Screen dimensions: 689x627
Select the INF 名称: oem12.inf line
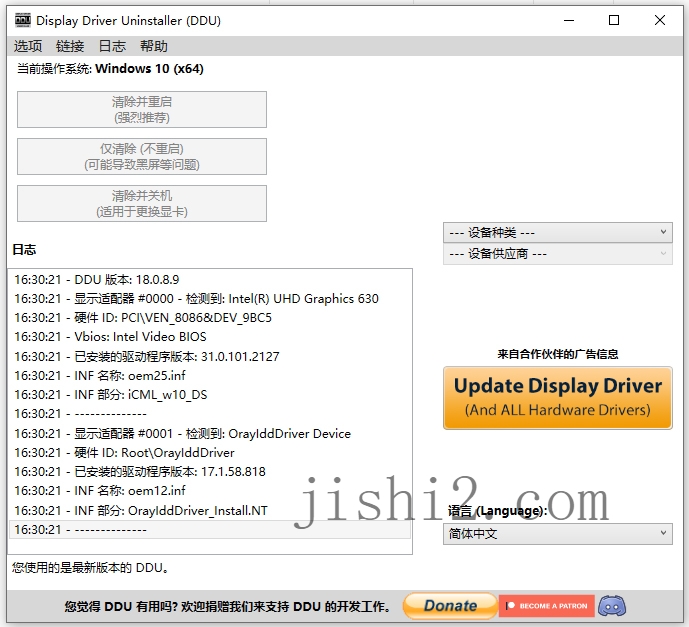210,491
